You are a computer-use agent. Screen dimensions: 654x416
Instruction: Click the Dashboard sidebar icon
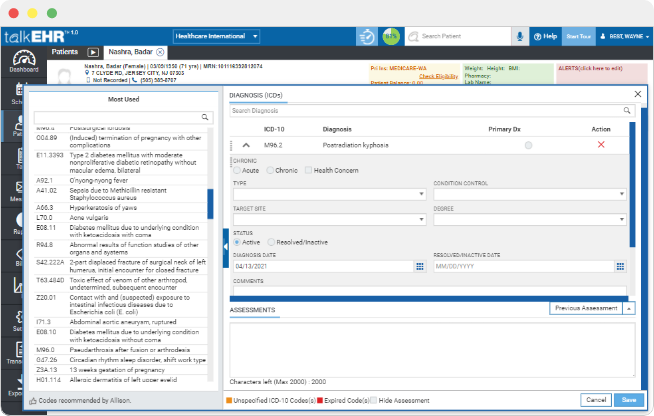click(24, 62)
